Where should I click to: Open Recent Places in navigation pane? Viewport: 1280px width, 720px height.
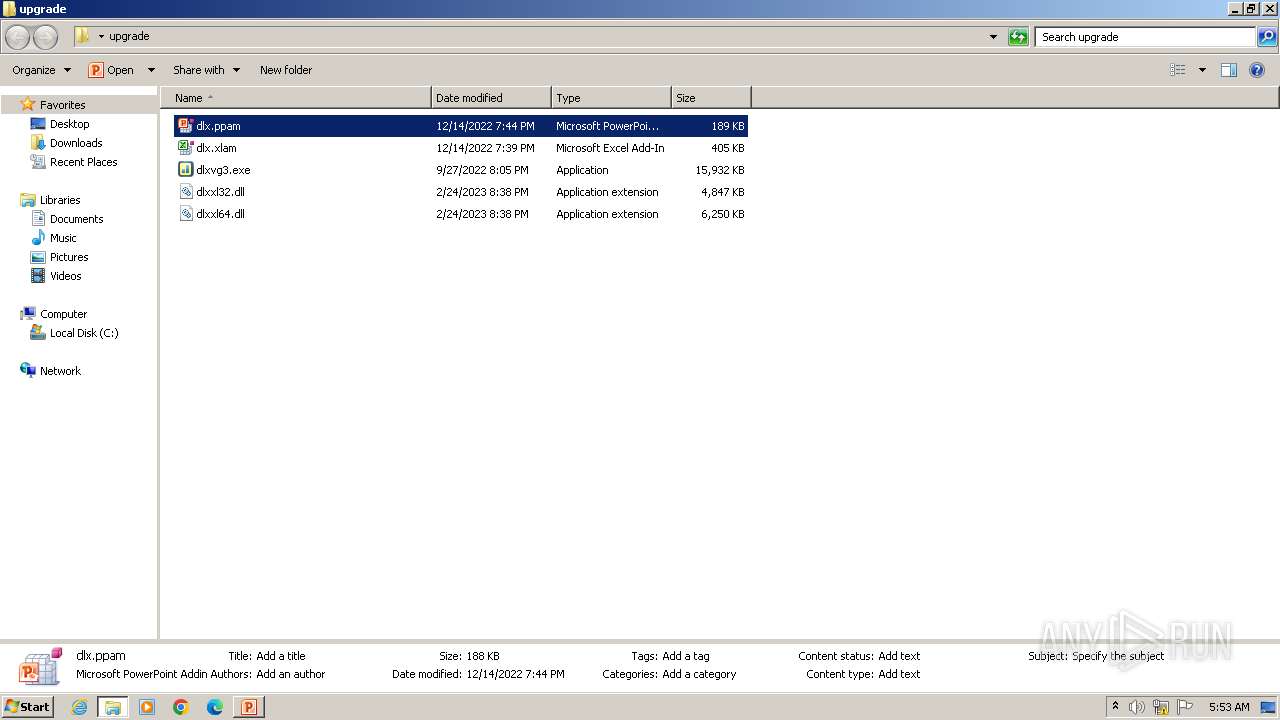click(x=83, y=162)
